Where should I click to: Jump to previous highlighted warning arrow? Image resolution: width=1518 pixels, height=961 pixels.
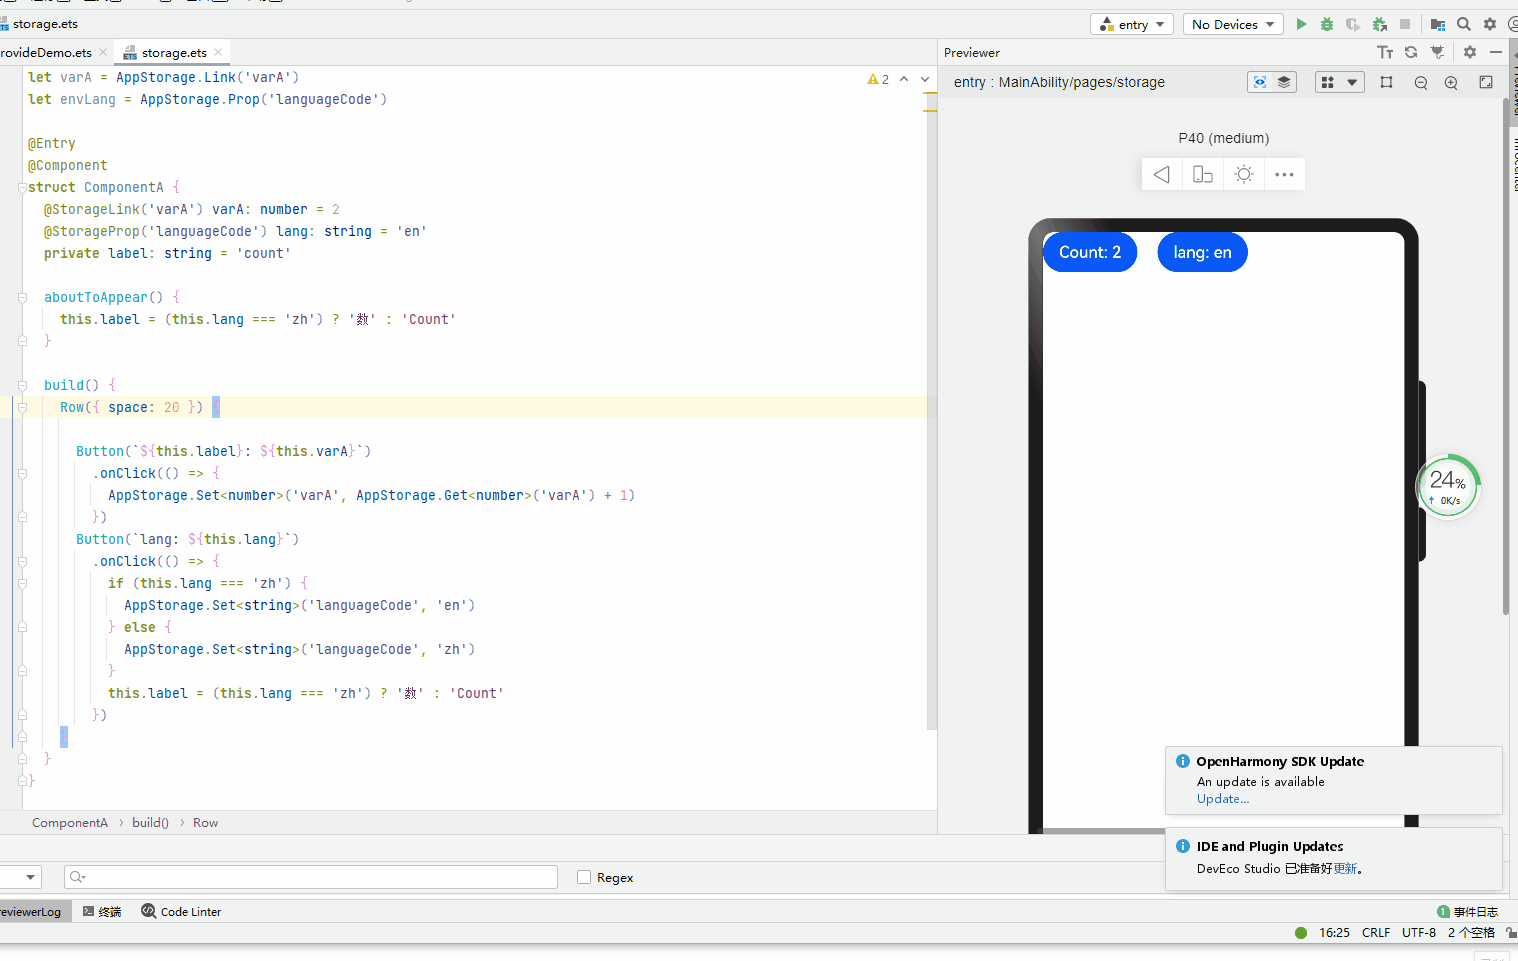904,79
